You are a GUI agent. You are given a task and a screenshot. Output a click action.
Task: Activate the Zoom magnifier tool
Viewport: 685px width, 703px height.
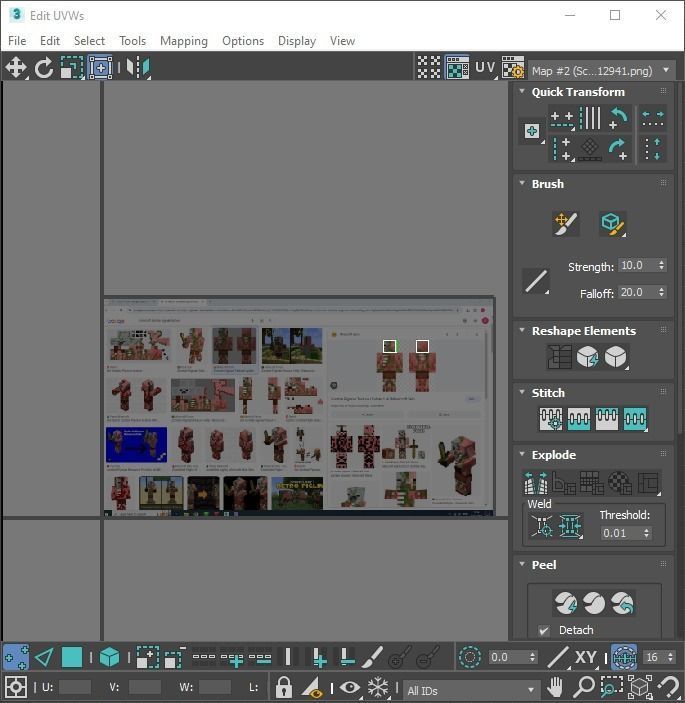[584, 687]
